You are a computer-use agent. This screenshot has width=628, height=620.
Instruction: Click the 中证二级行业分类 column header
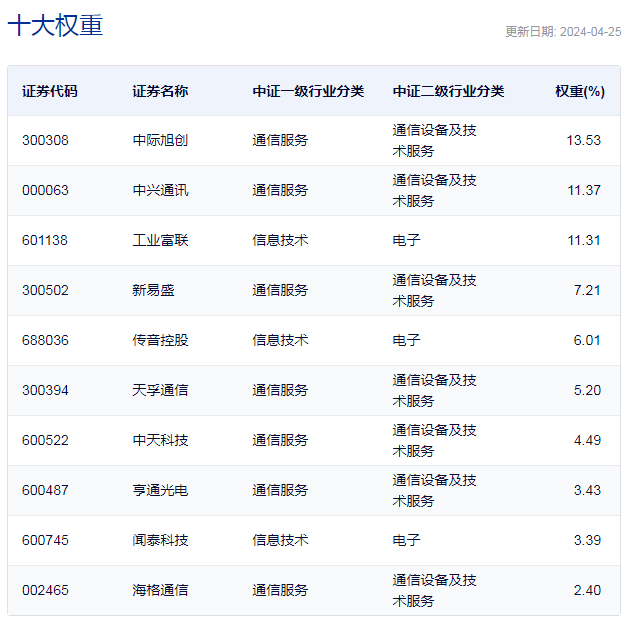448,91
